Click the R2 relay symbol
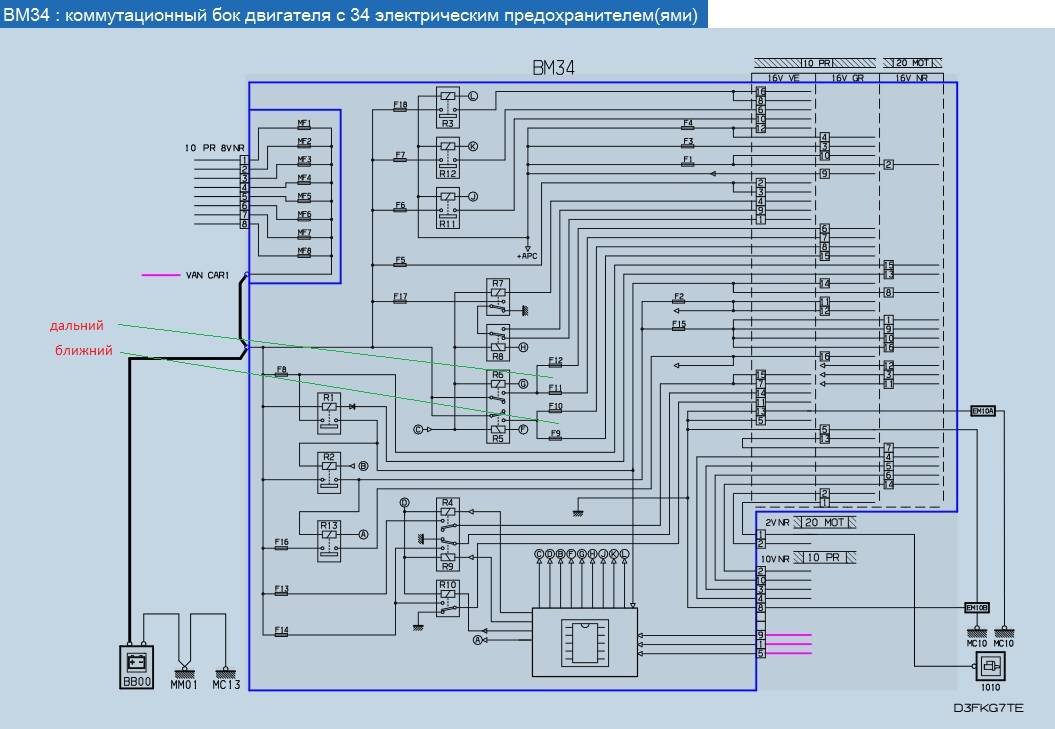 click(328, 472)
